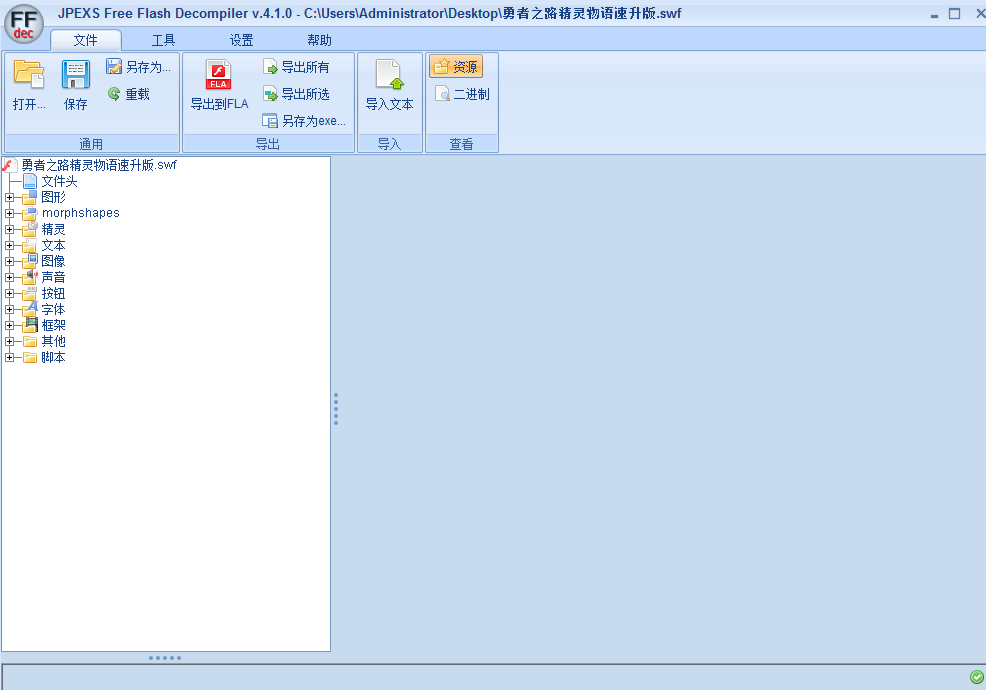Expand the morphshapes tree node
Image resolution: width=986 pixels, height=690 pixels.
tap(10, 214)
